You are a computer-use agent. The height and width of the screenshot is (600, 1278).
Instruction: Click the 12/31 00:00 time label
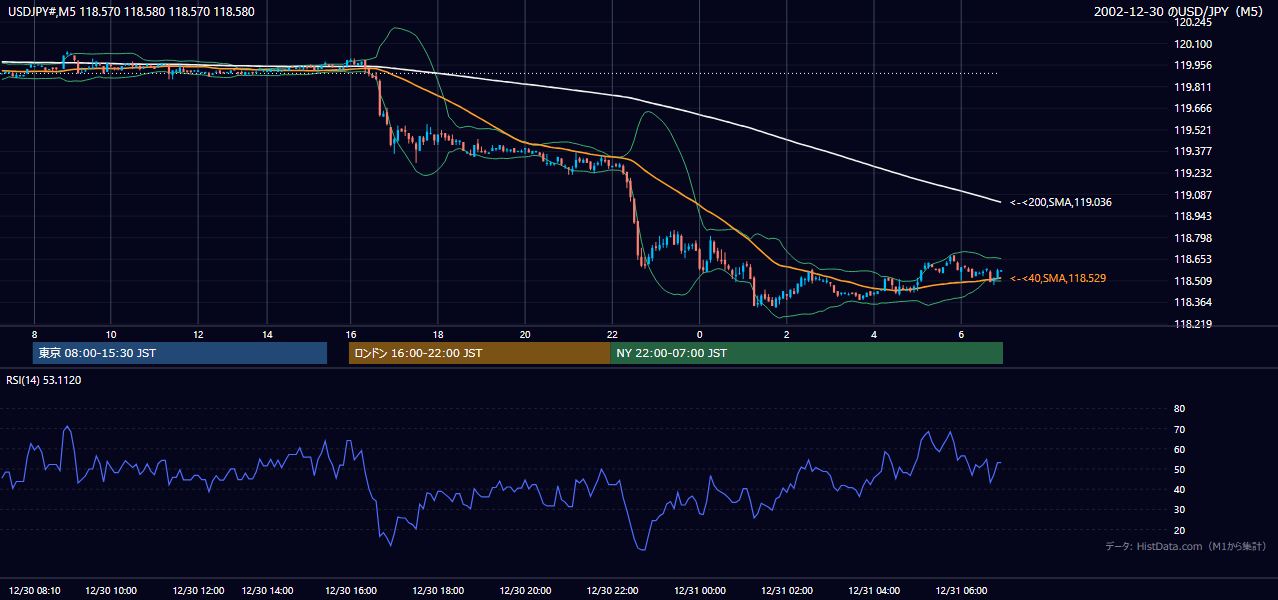coord(699,590)
